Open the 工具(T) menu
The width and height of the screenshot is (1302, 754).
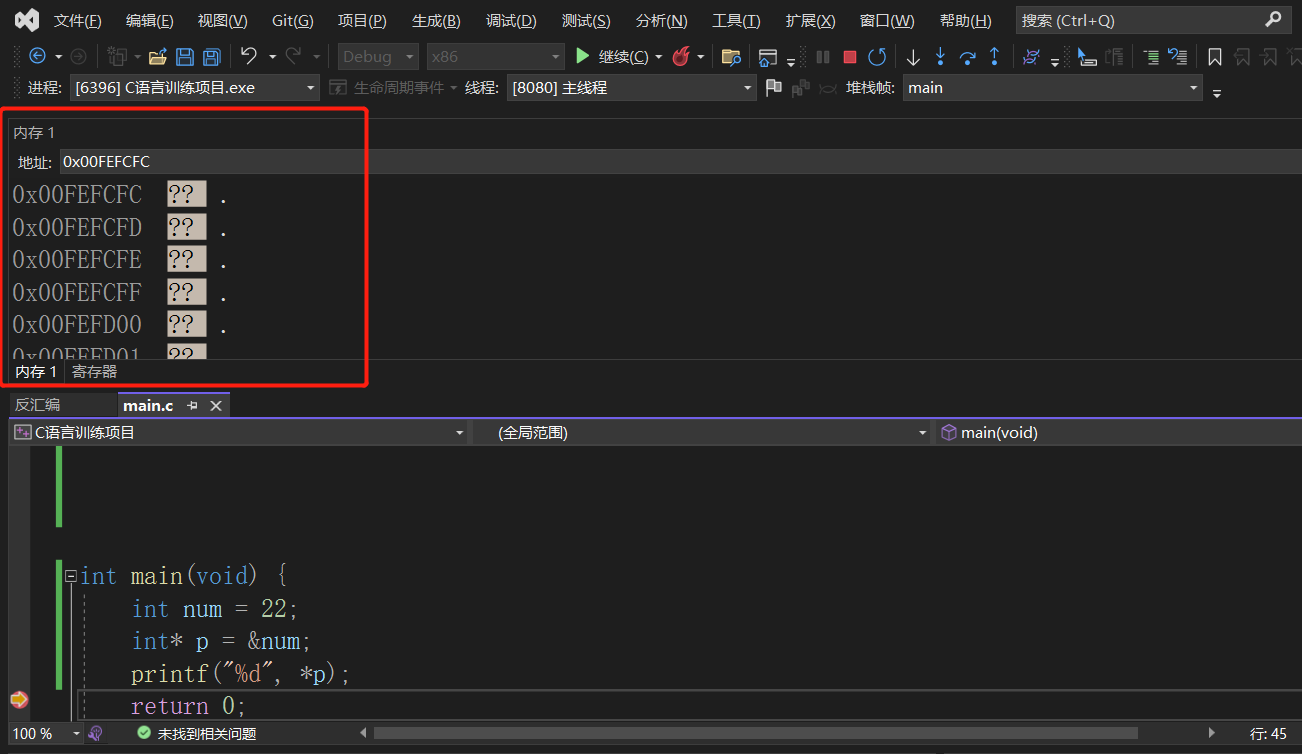tap(736, 20)
